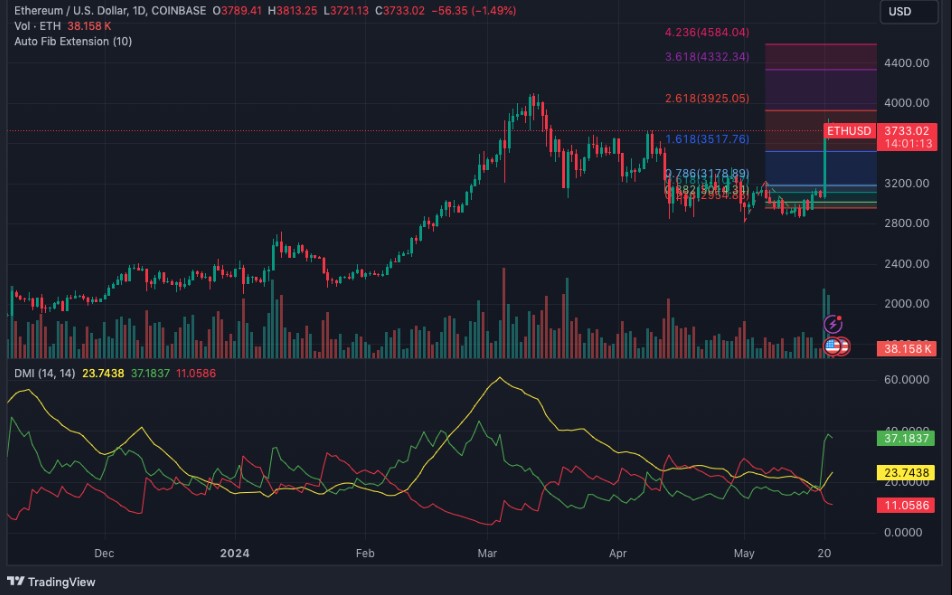Click the 2.618(3925.05) Fib level label

coord(707,99)
